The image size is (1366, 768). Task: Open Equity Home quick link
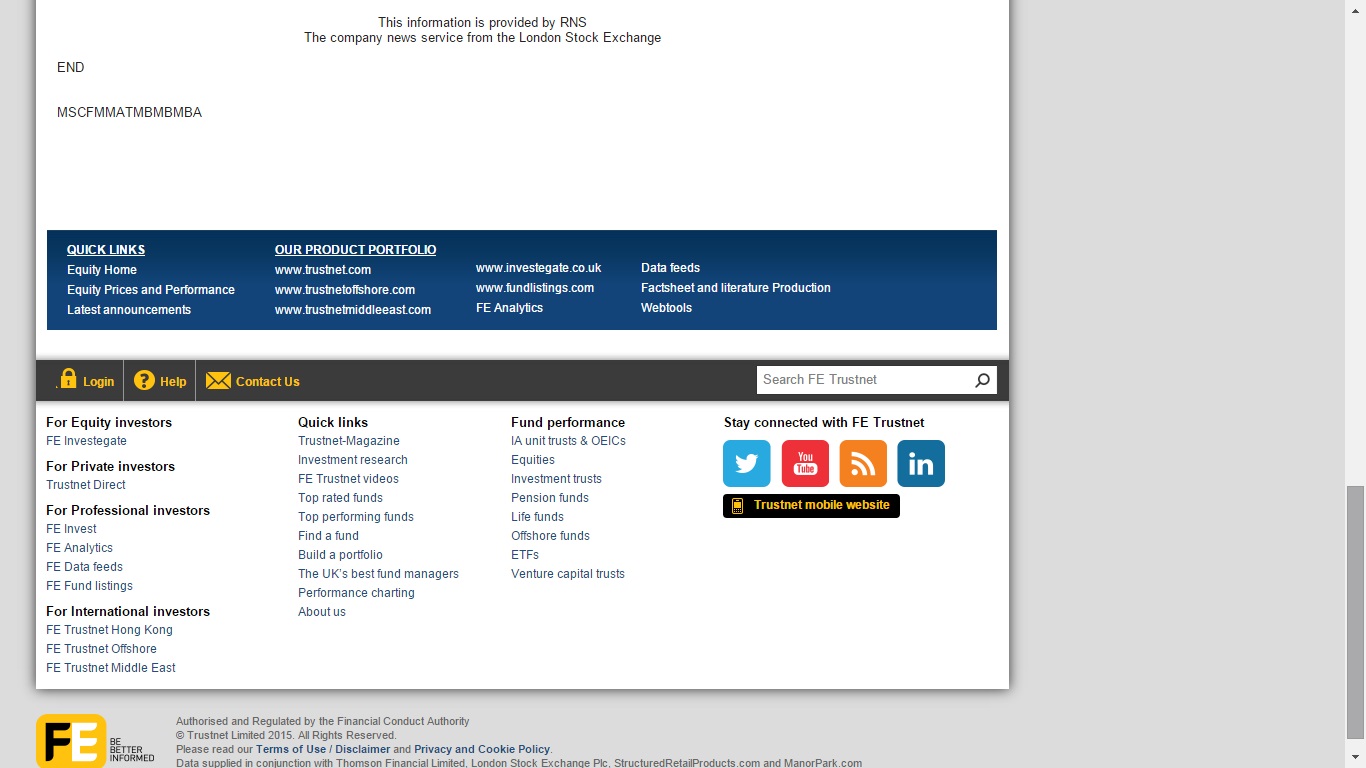pyautogui.click(x=102, y=270)
